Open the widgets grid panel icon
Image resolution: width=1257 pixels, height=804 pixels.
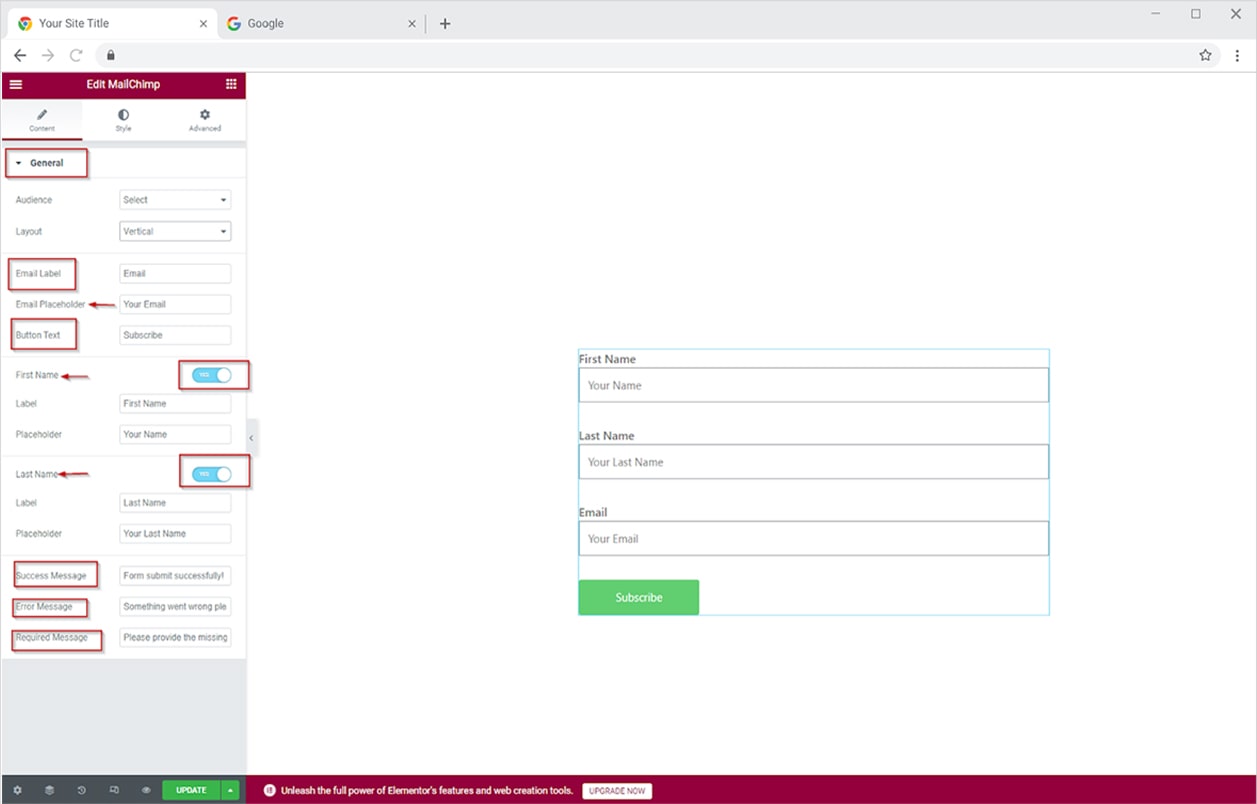pos(231,85)
